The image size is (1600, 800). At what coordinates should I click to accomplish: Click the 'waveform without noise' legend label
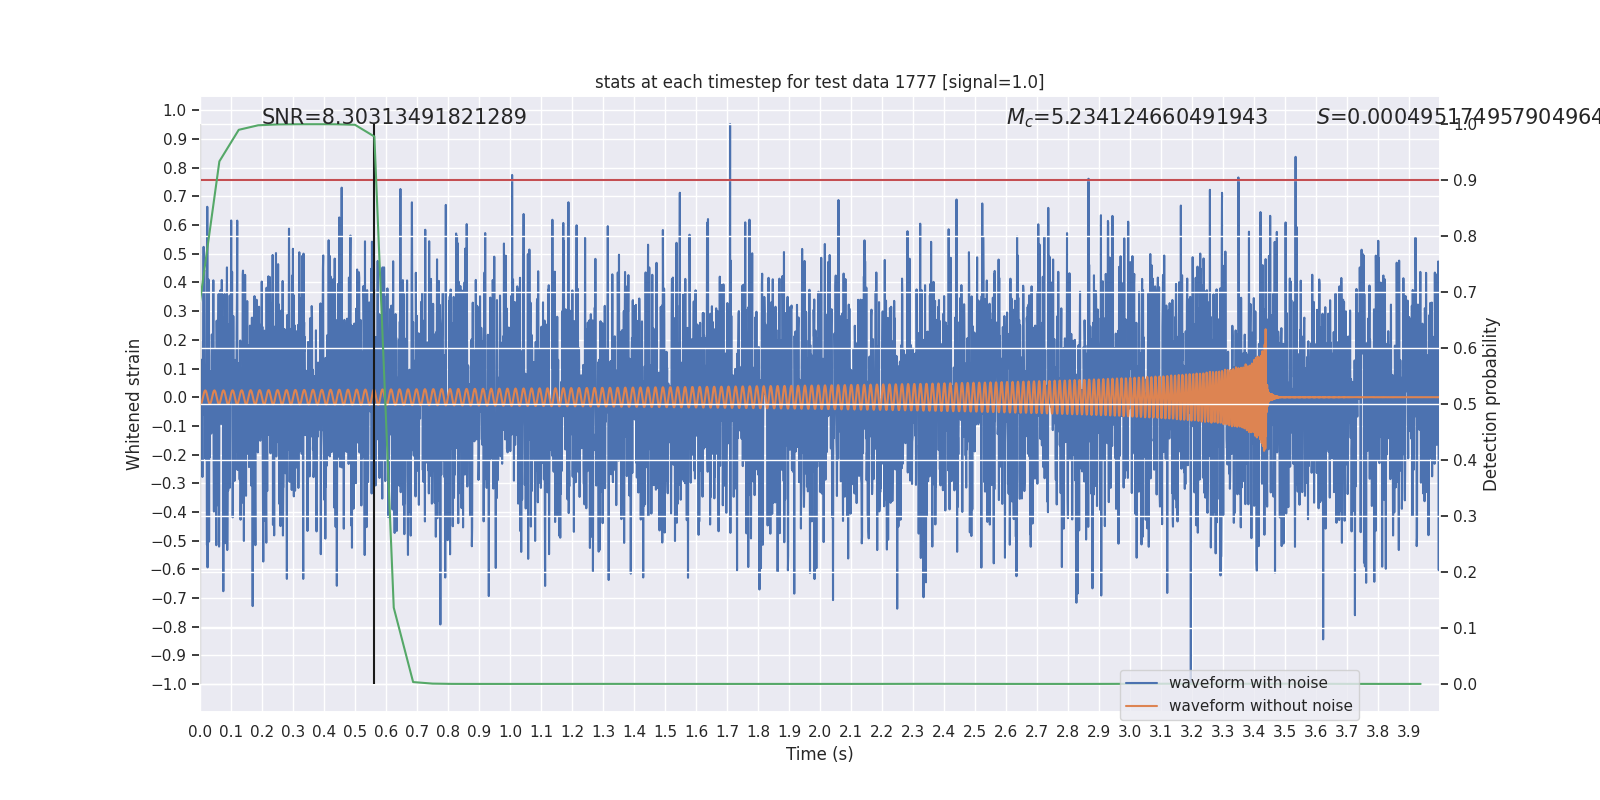[x=1260, y=706]
